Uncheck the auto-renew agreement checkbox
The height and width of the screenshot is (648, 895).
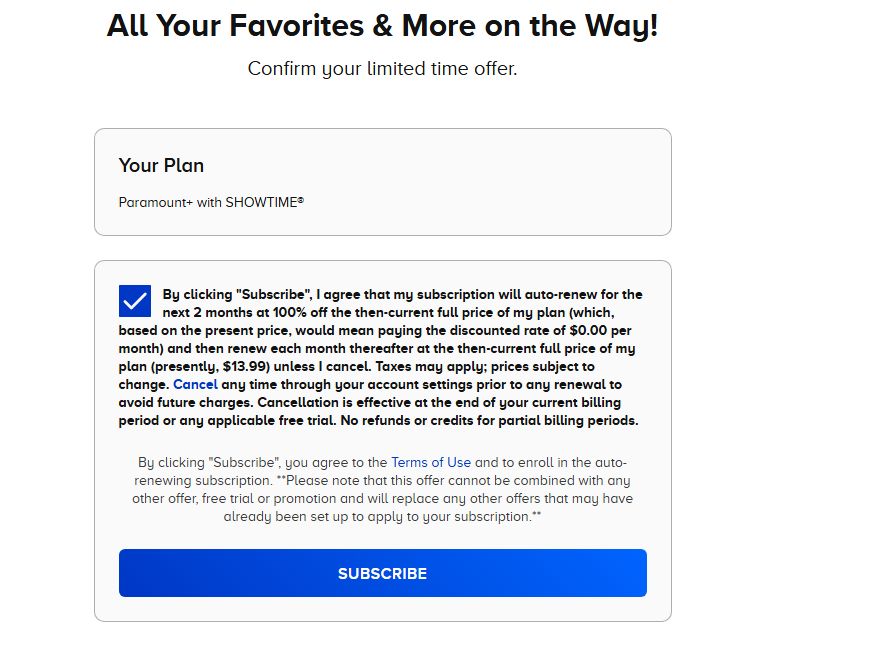tap(135, 301)
